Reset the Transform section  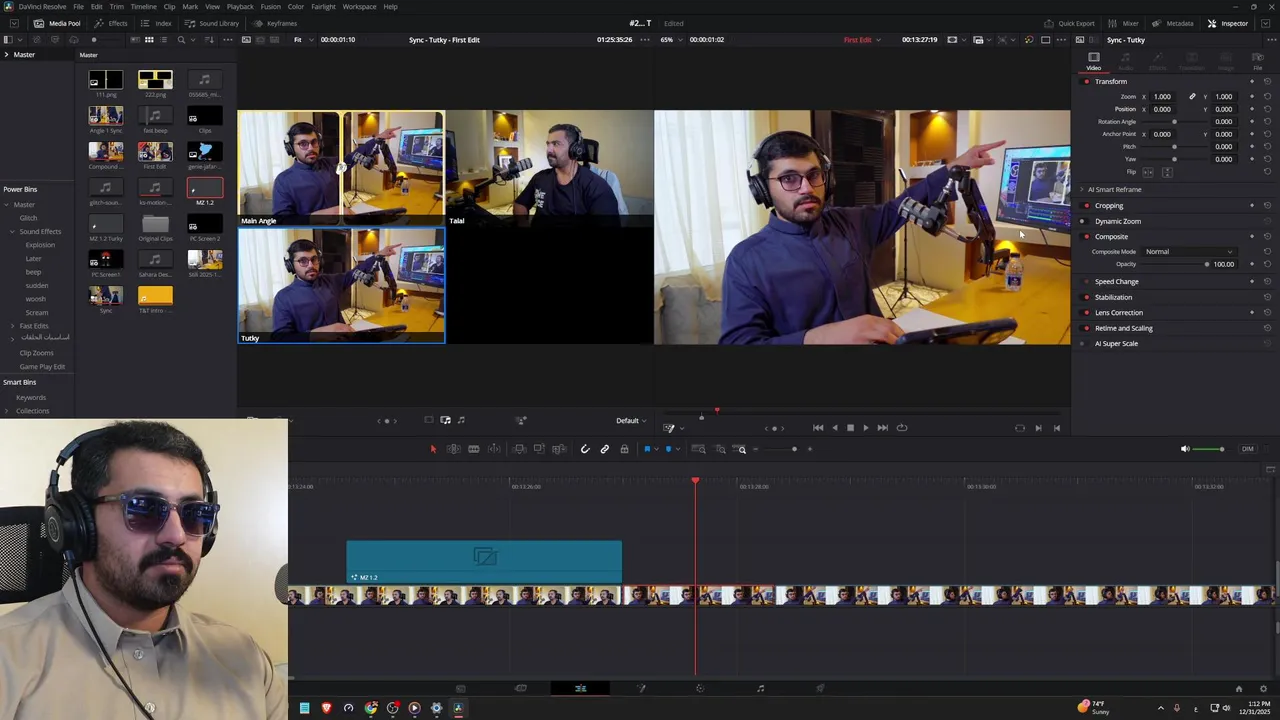point(1267,81)
